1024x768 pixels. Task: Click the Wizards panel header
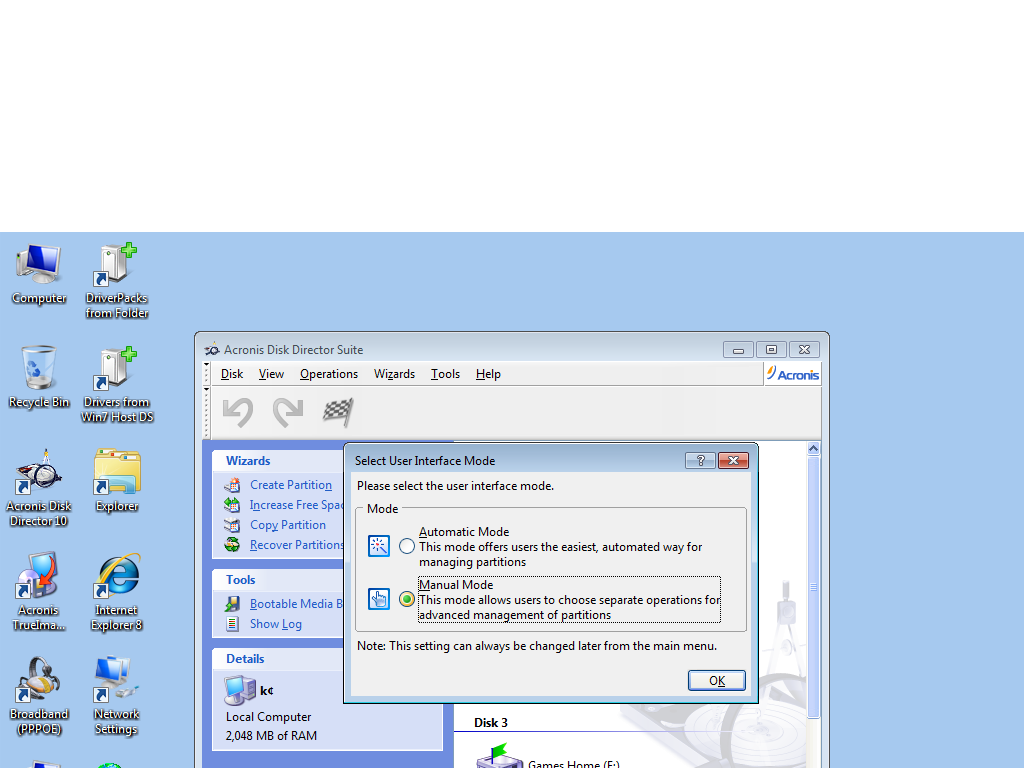click(x=278, y=461)
